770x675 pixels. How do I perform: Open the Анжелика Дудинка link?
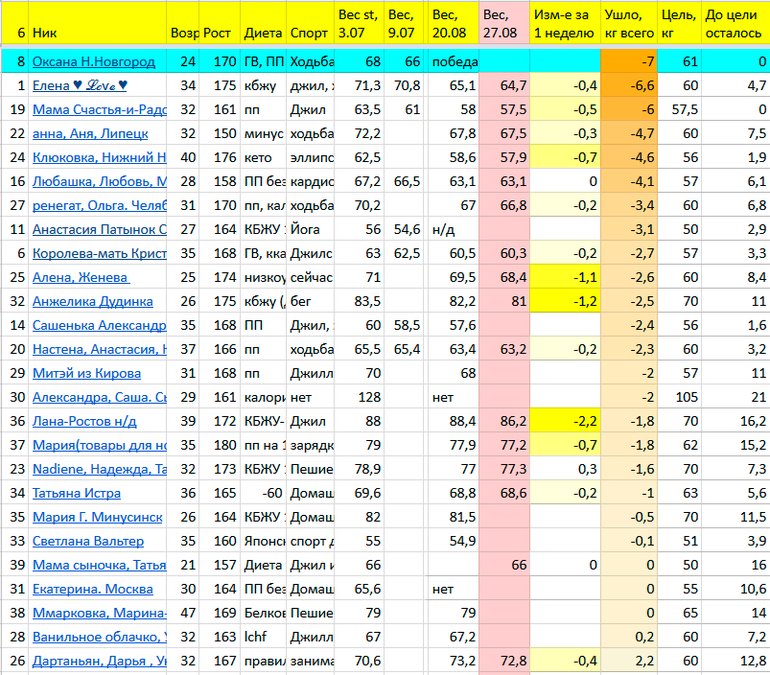tap(92, 301)
